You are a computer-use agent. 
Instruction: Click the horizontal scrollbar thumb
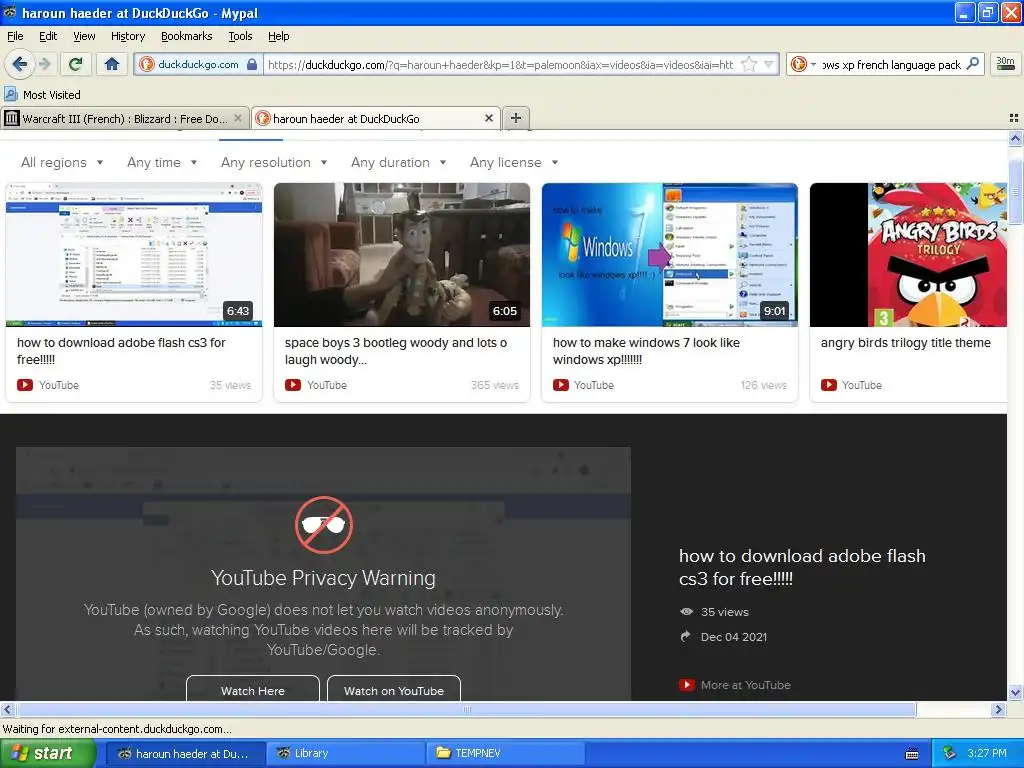[466, 709]
